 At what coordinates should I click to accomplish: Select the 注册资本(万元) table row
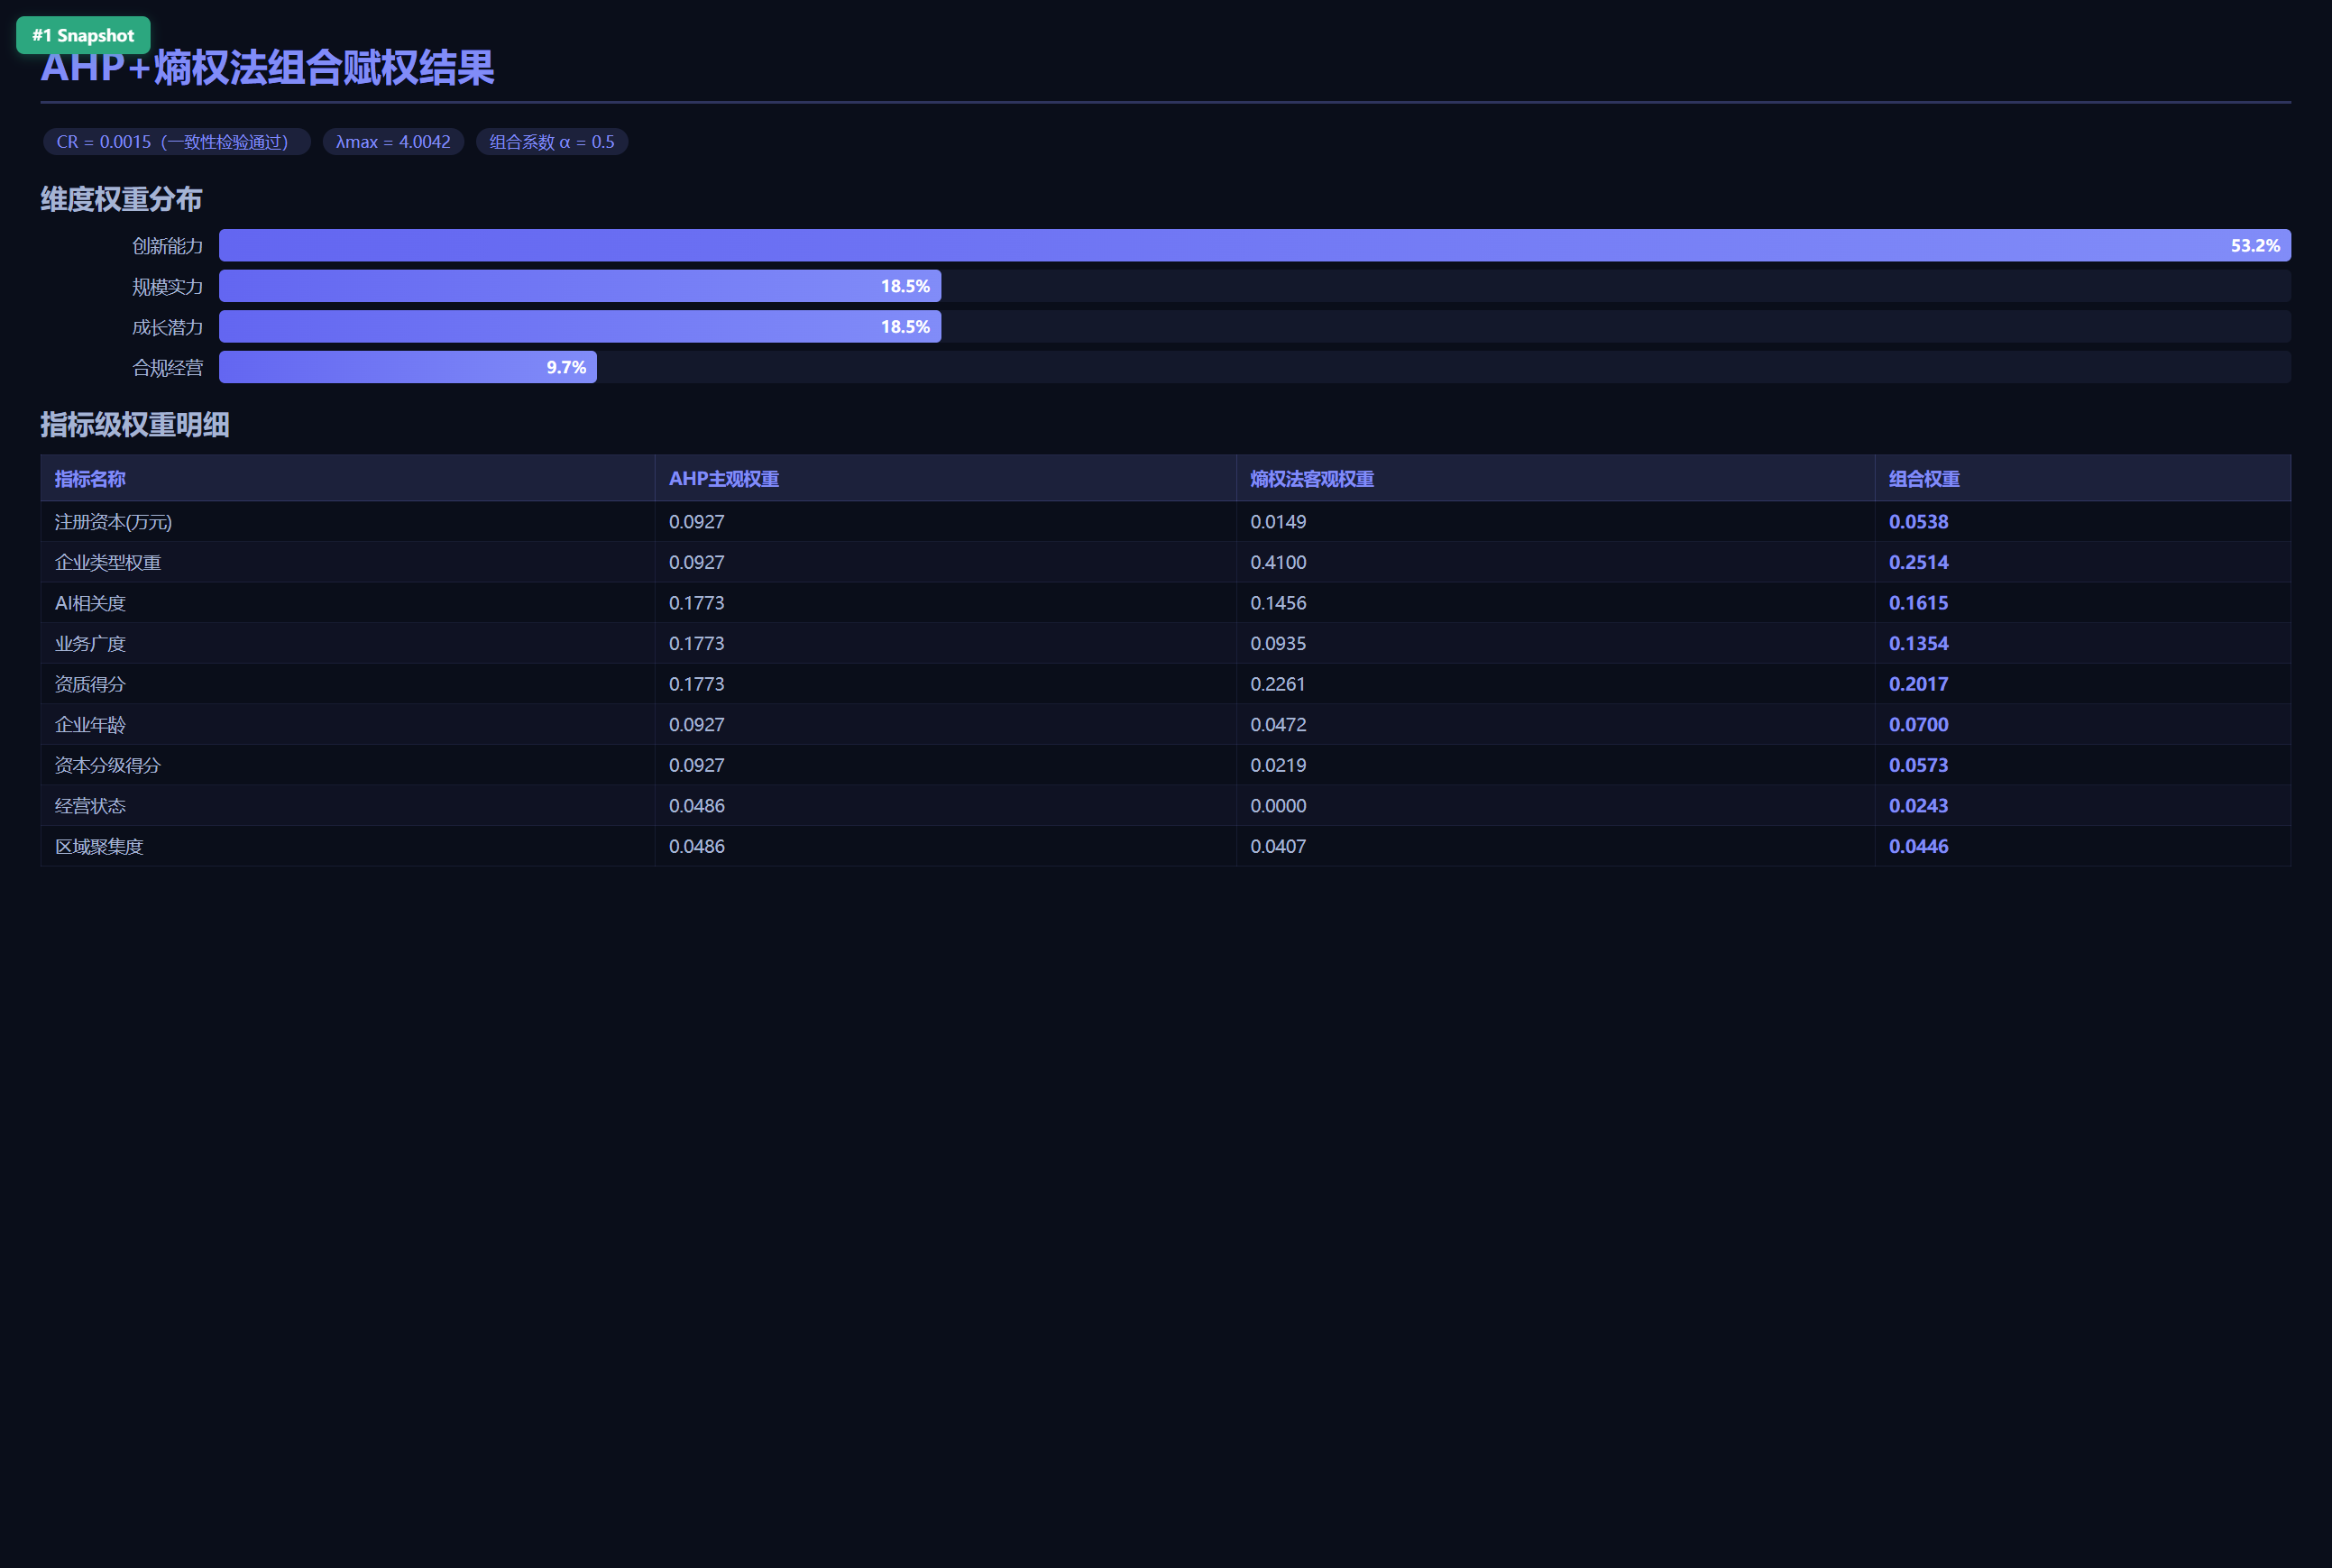[1166, 522]
